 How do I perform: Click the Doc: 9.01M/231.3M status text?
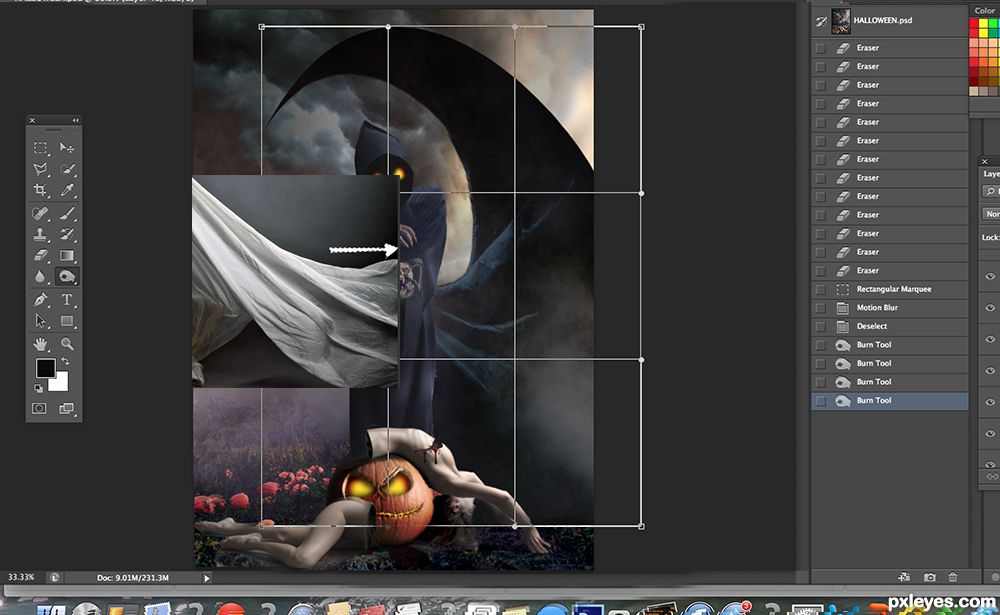click(133, 578)
